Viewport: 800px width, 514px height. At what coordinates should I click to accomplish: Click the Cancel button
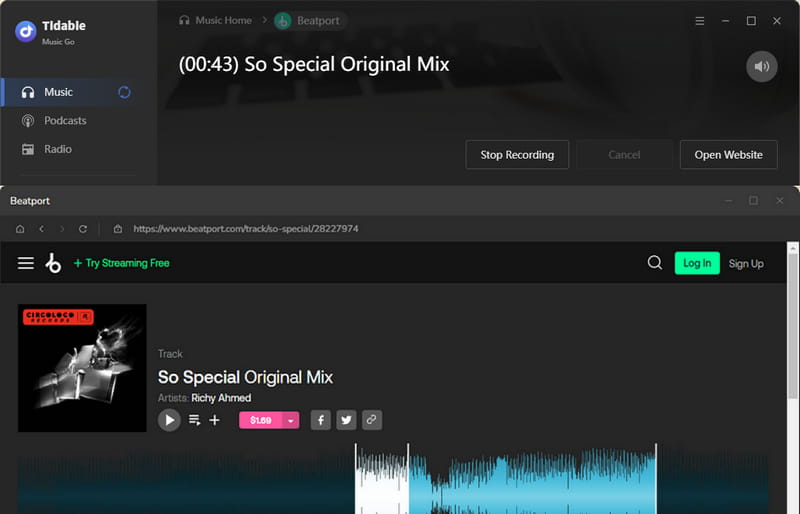(624, 155)
